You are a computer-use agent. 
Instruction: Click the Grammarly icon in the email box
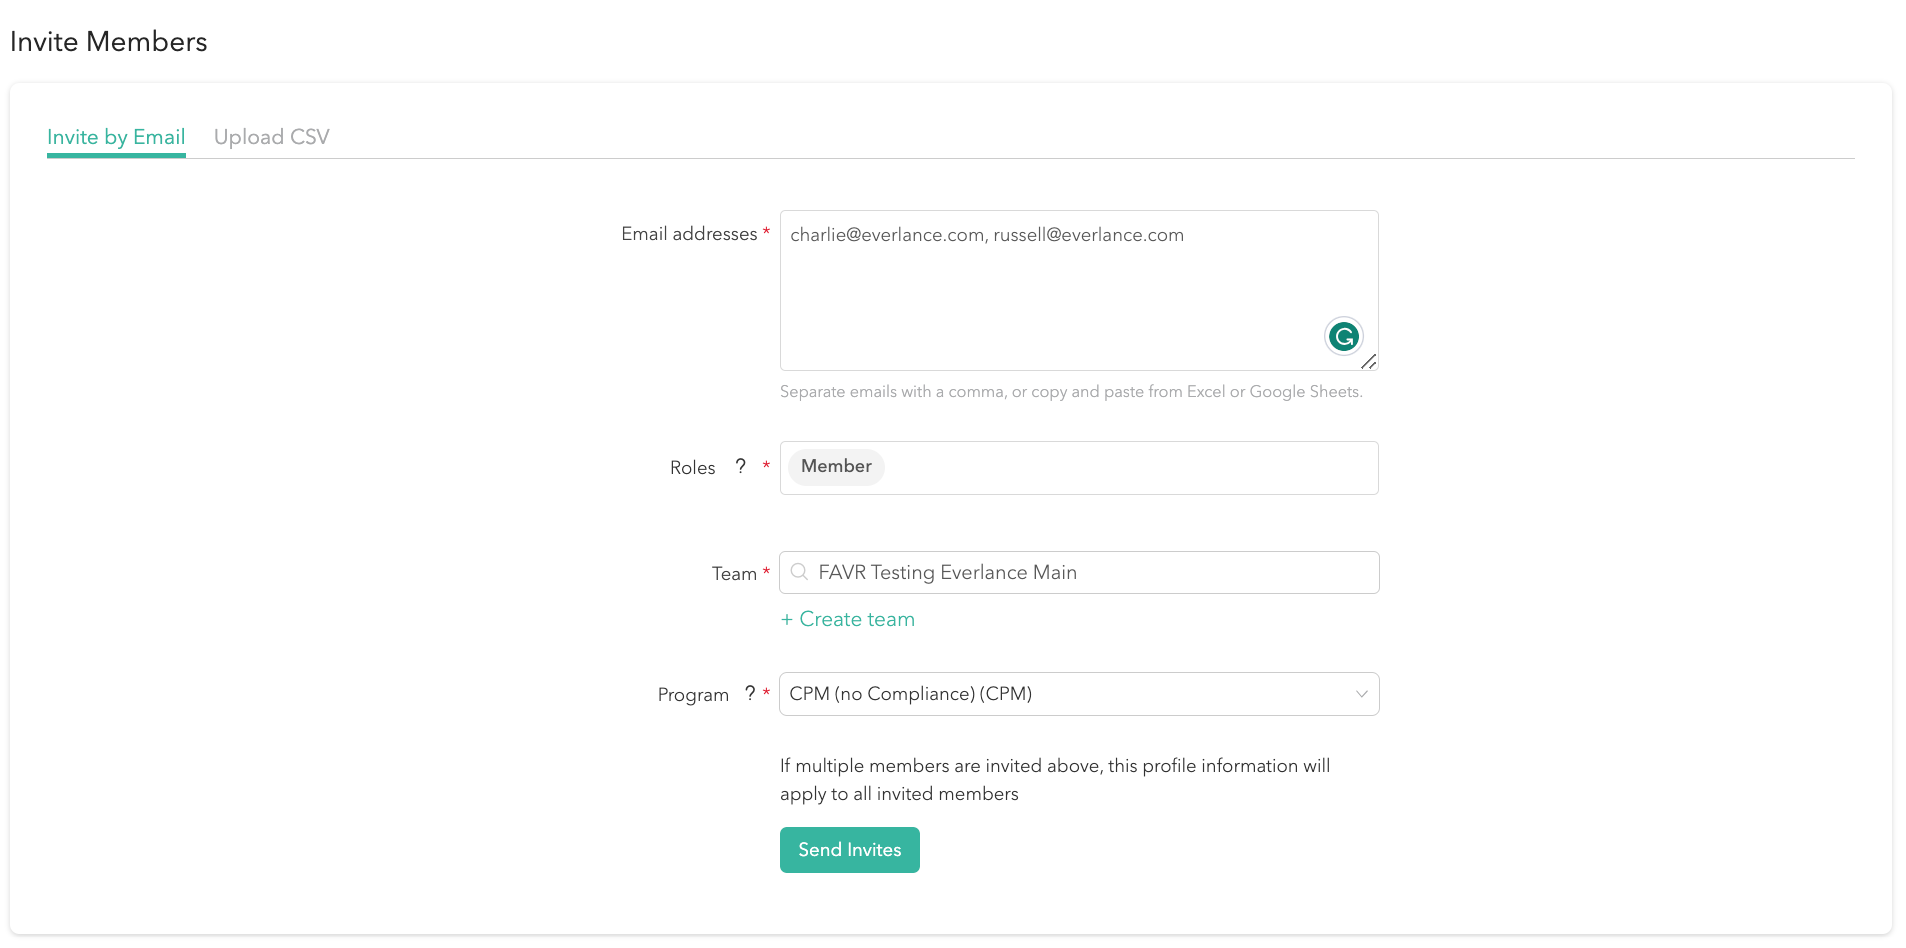point(1343,337)
